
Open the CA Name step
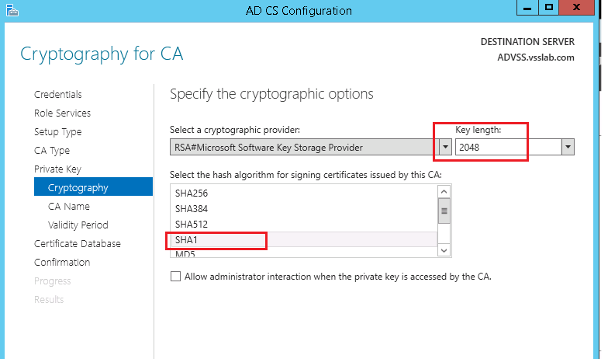[x=69, y=206]
